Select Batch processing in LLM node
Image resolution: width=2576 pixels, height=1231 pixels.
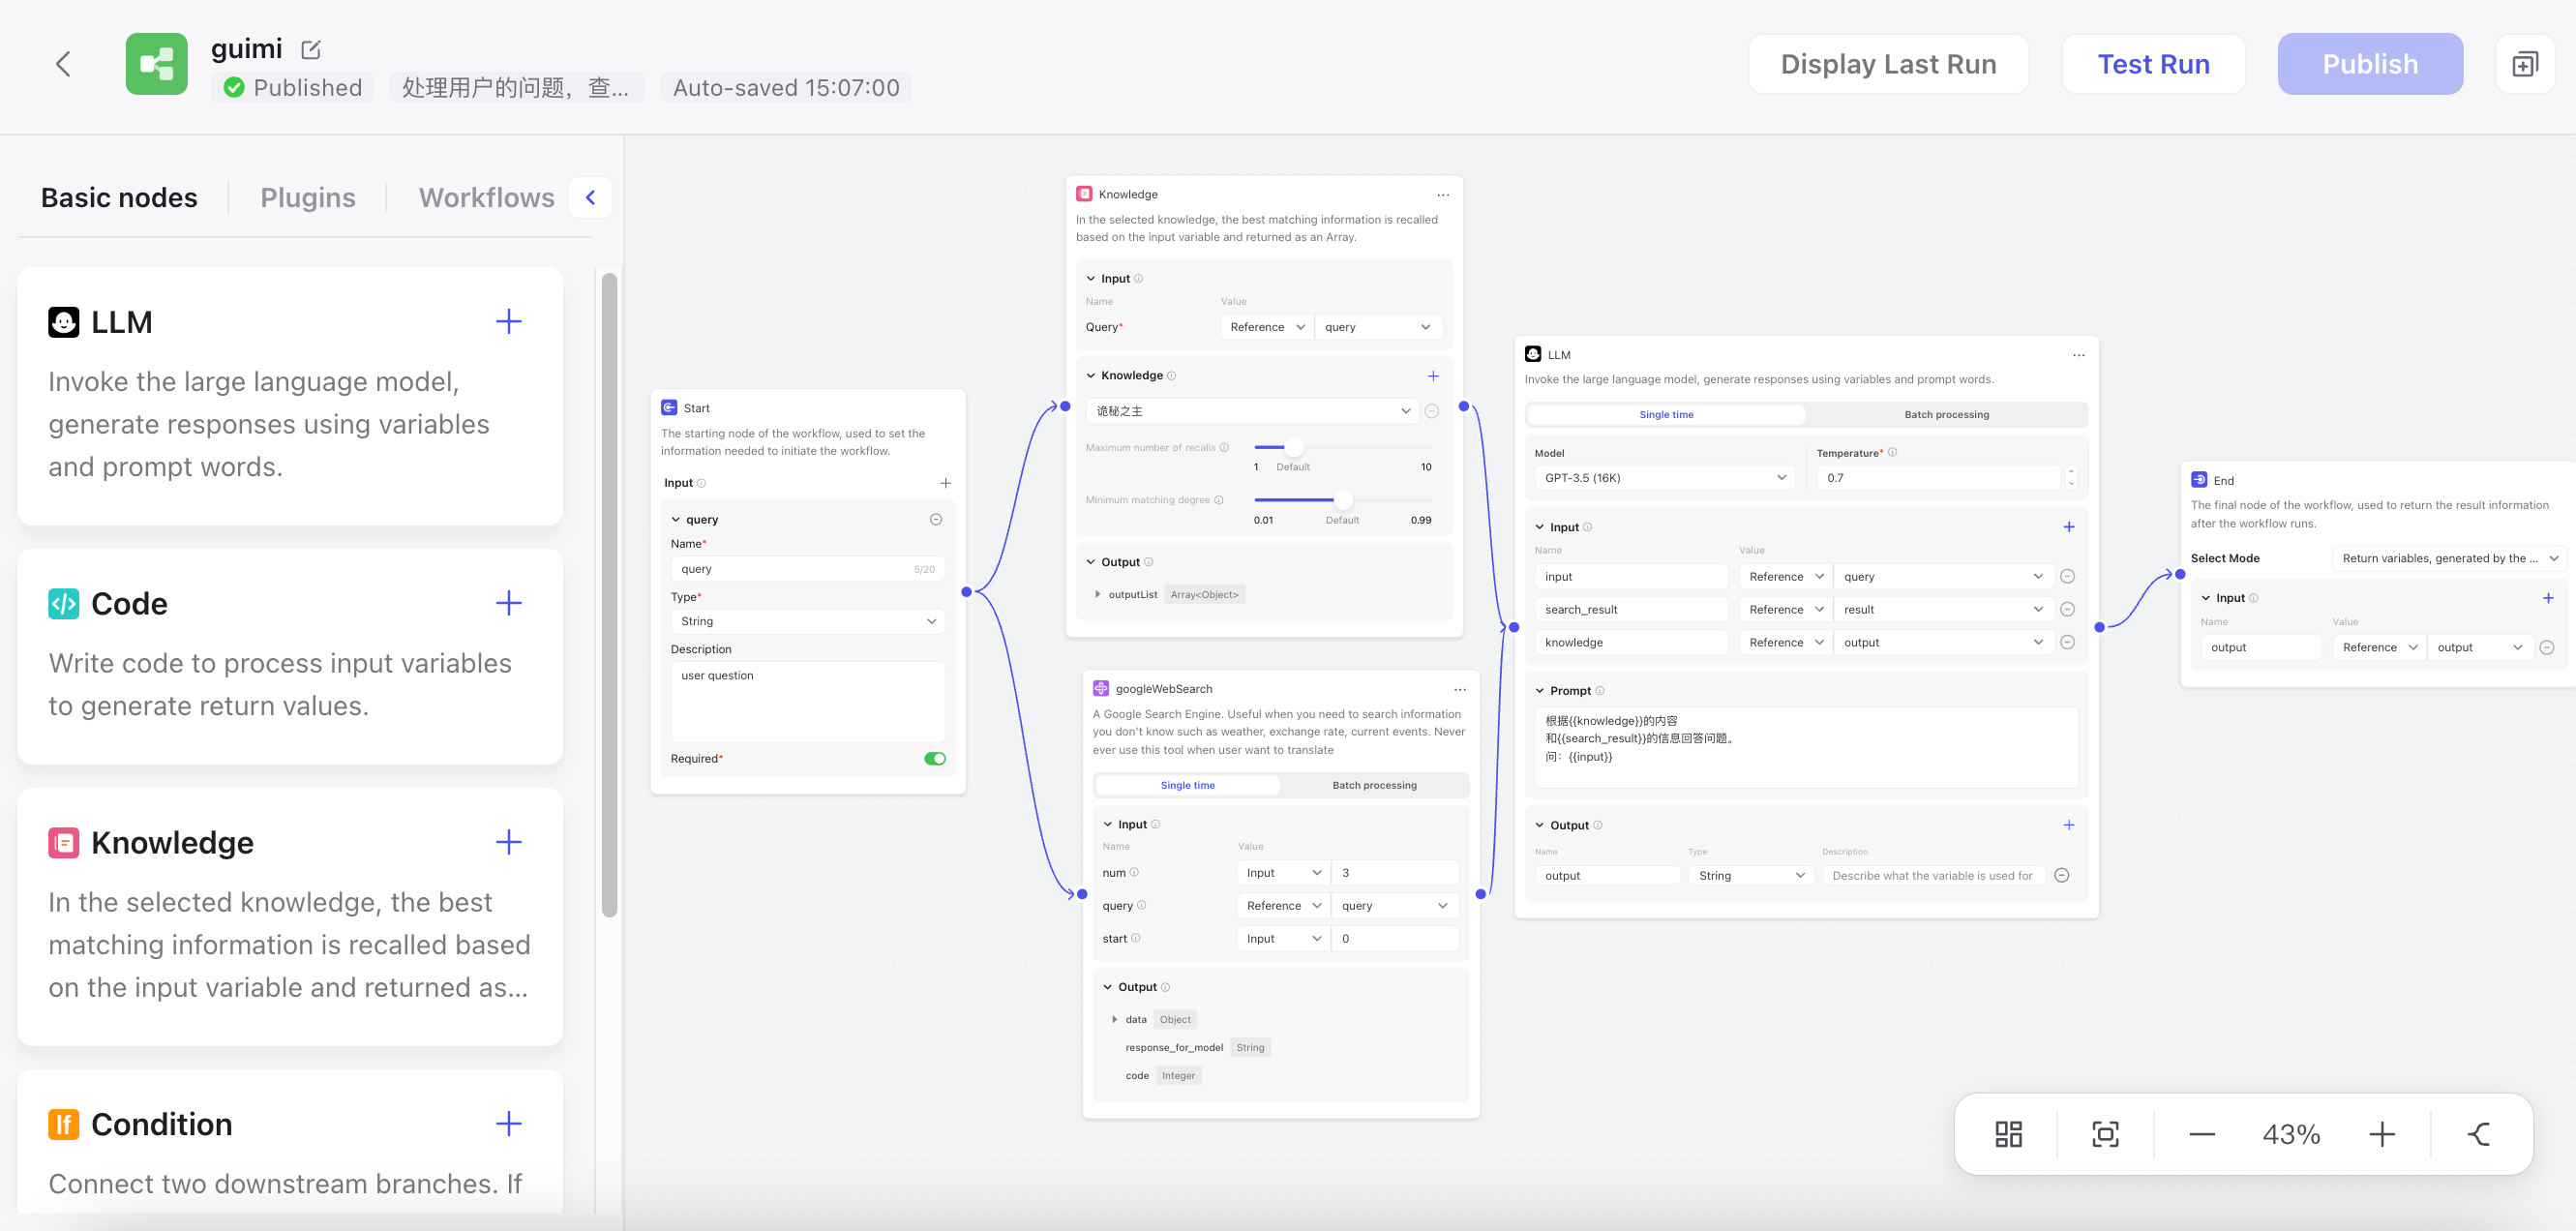1945,414
